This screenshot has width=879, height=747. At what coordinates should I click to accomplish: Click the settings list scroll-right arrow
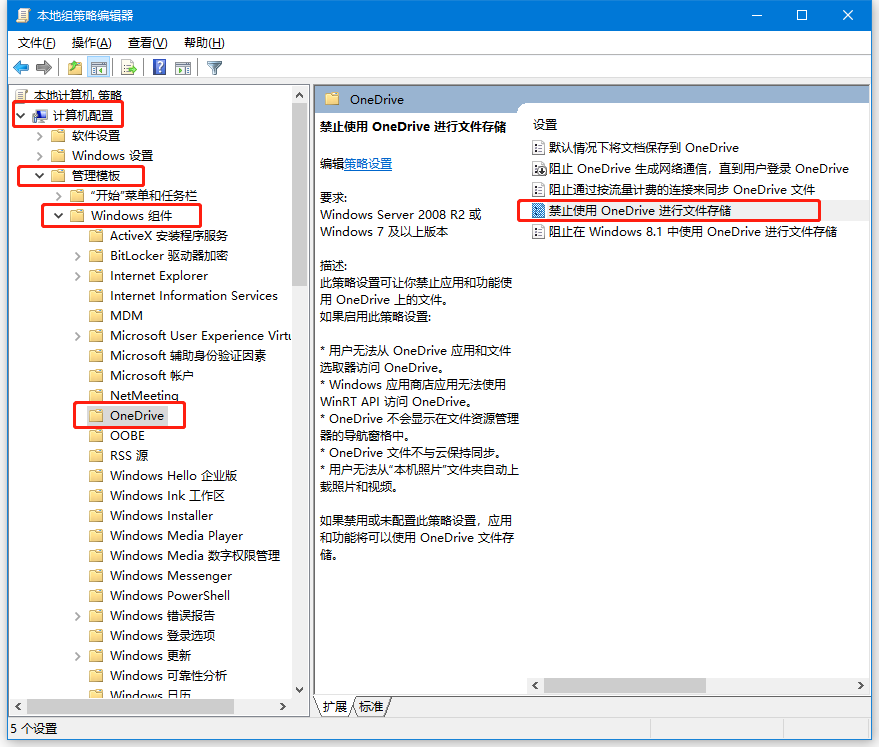click(x=861, y=685)
